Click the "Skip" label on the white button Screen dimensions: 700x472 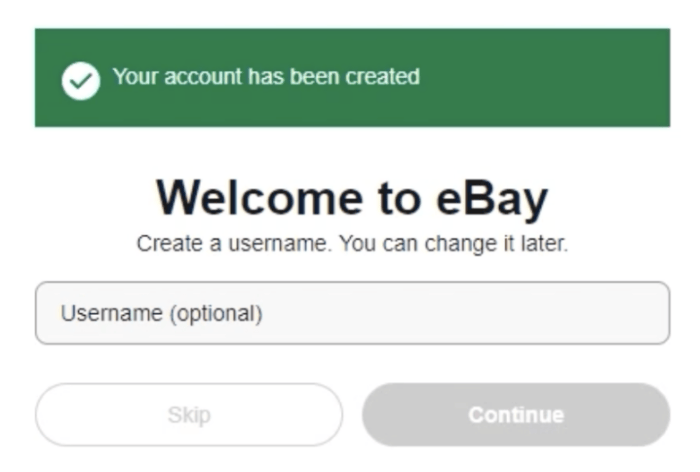pos(189,414)
